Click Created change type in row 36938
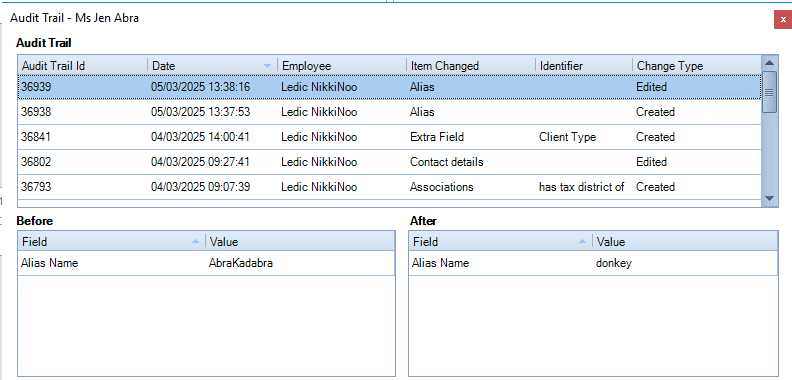The image size is (792, 380). pyautogui.click(x=655, y=112)
